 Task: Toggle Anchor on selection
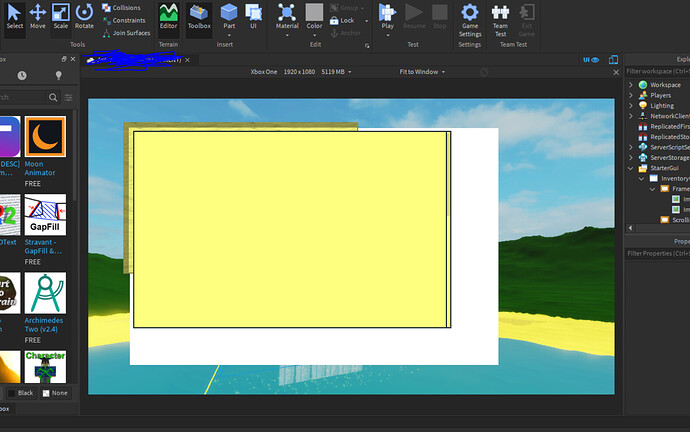pyautogui.click(x=345, y=33)
